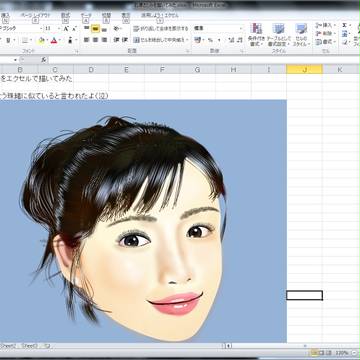Click inside the formula bar
360x360 pixels.
(x=203, y=60)
